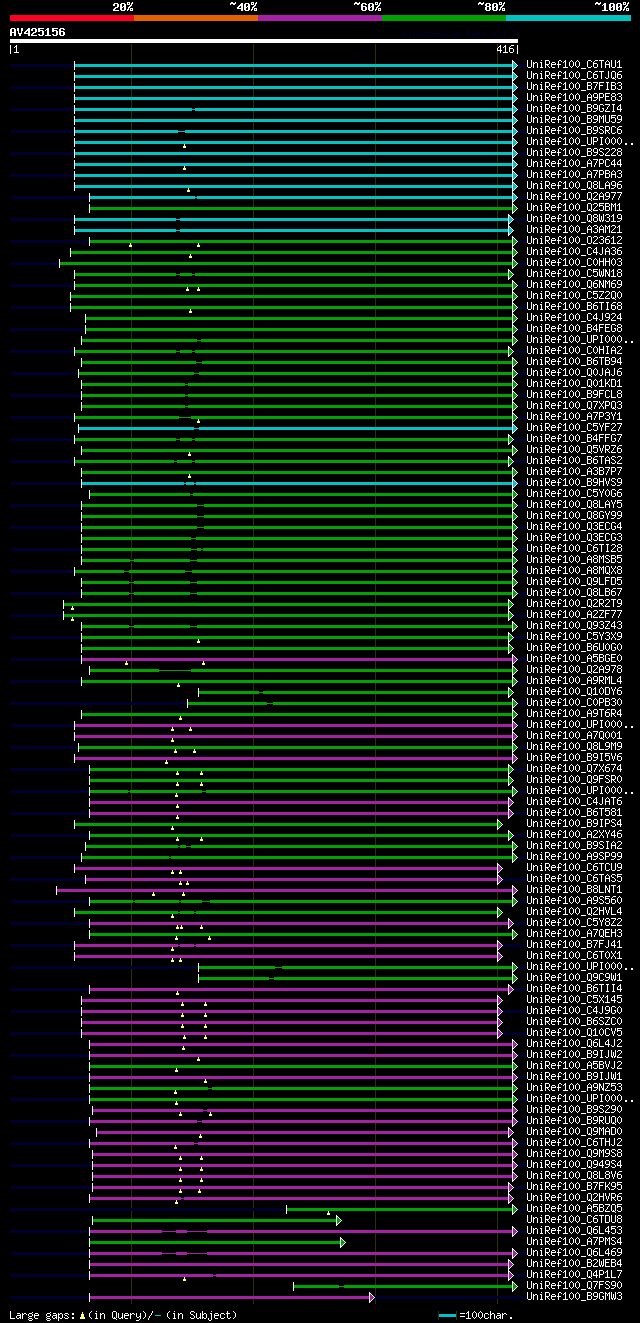This screenshot has width=640, height=1323.
Task: Click the UniRef100_Q93Z43 label
Action: 574,625
